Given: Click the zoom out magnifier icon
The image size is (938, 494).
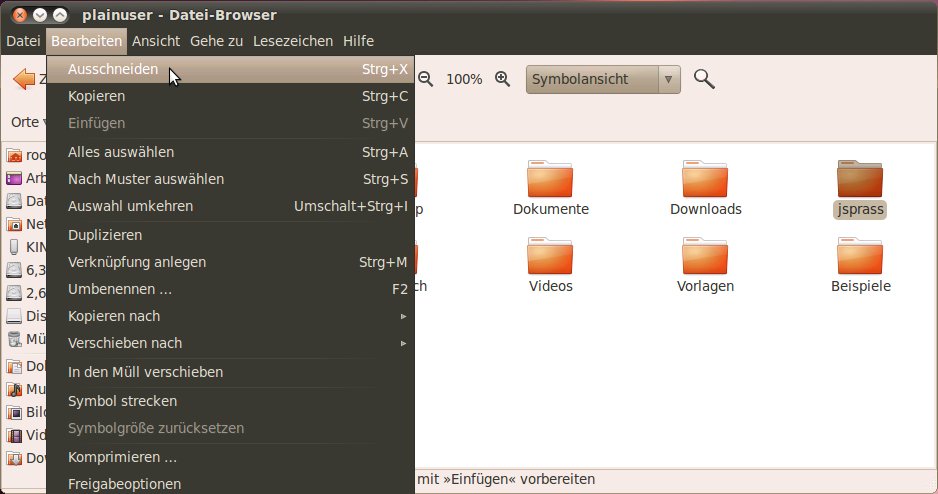Looking at the screenshot, I should click(425, 79).
